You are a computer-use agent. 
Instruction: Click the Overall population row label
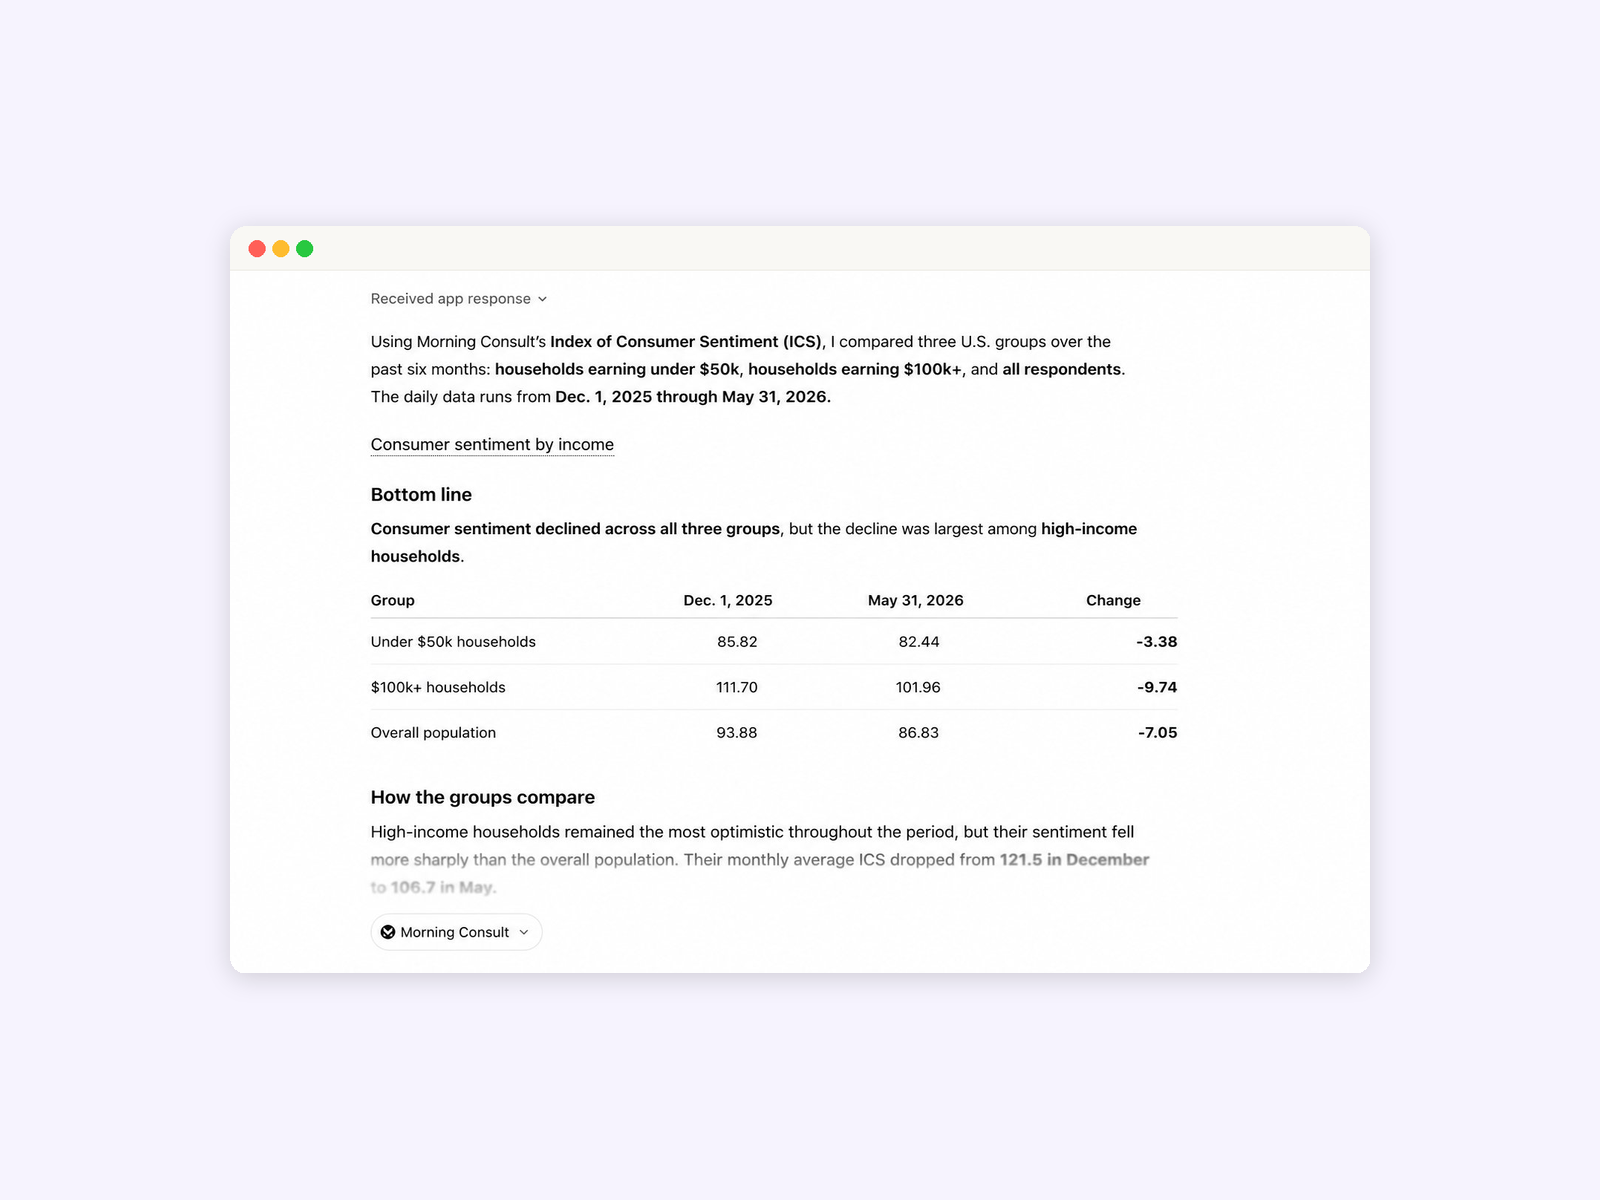click(x=433, y=733)
